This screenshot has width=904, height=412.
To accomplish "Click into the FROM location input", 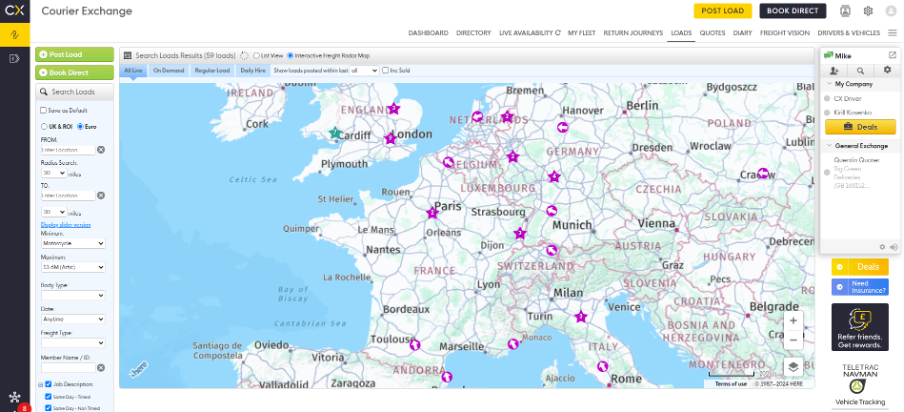I will pos(68,150).
